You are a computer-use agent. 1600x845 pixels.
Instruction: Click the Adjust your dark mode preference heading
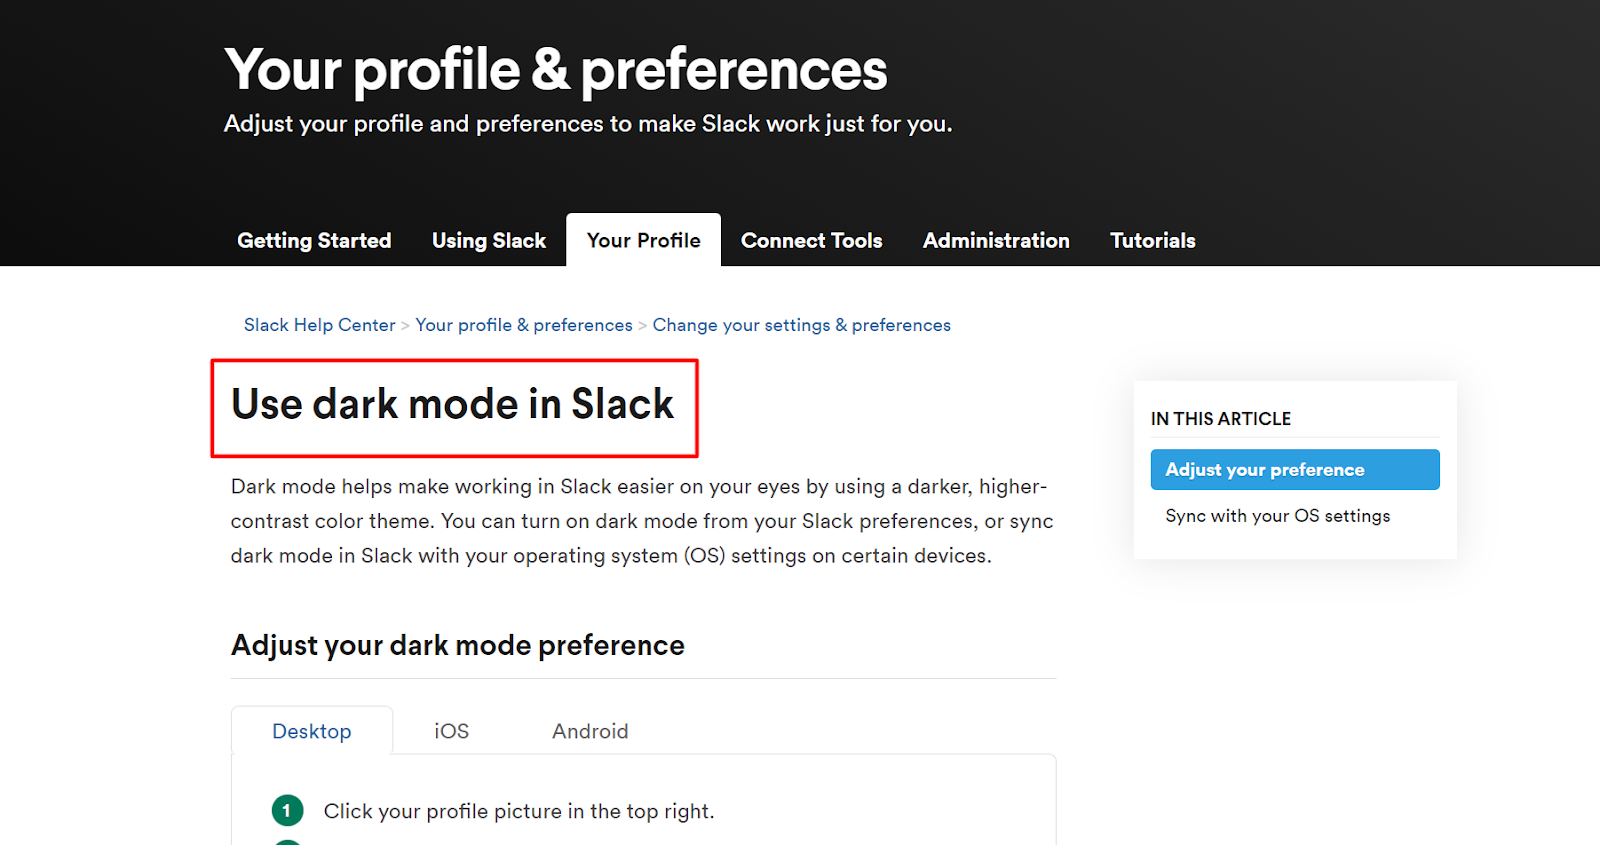458,646
